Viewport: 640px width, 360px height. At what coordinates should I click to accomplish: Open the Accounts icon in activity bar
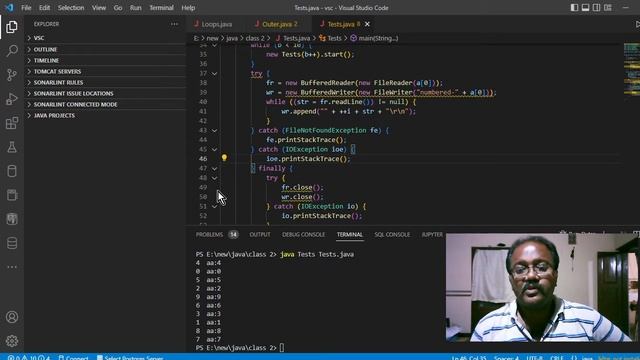[x=12, y=317]
